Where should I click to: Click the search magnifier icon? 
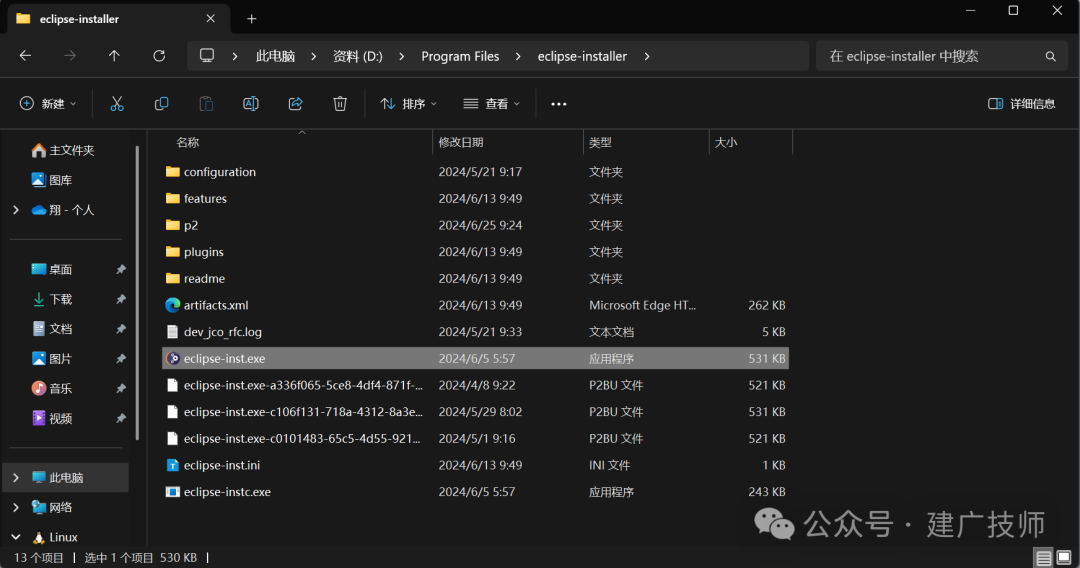point(1050,56)
